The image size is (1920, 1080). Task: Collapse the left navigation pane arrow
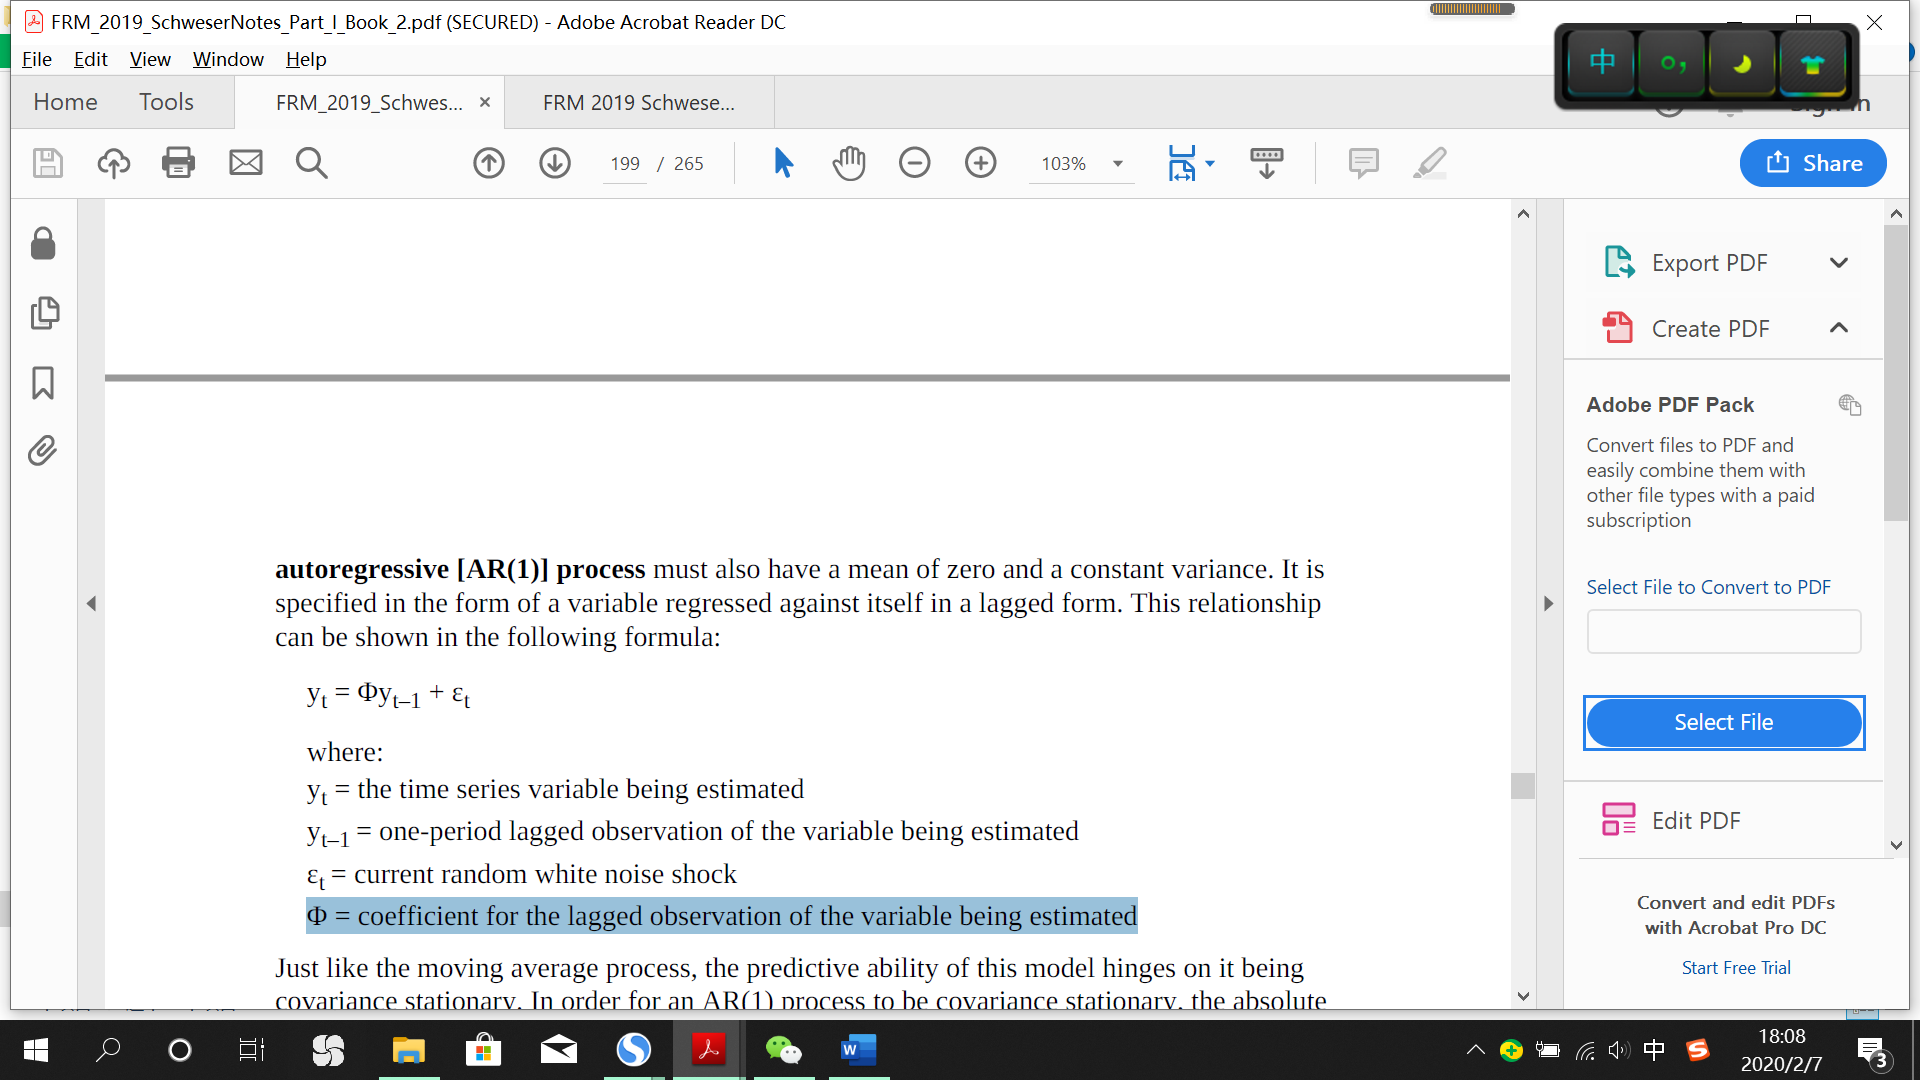91,603
